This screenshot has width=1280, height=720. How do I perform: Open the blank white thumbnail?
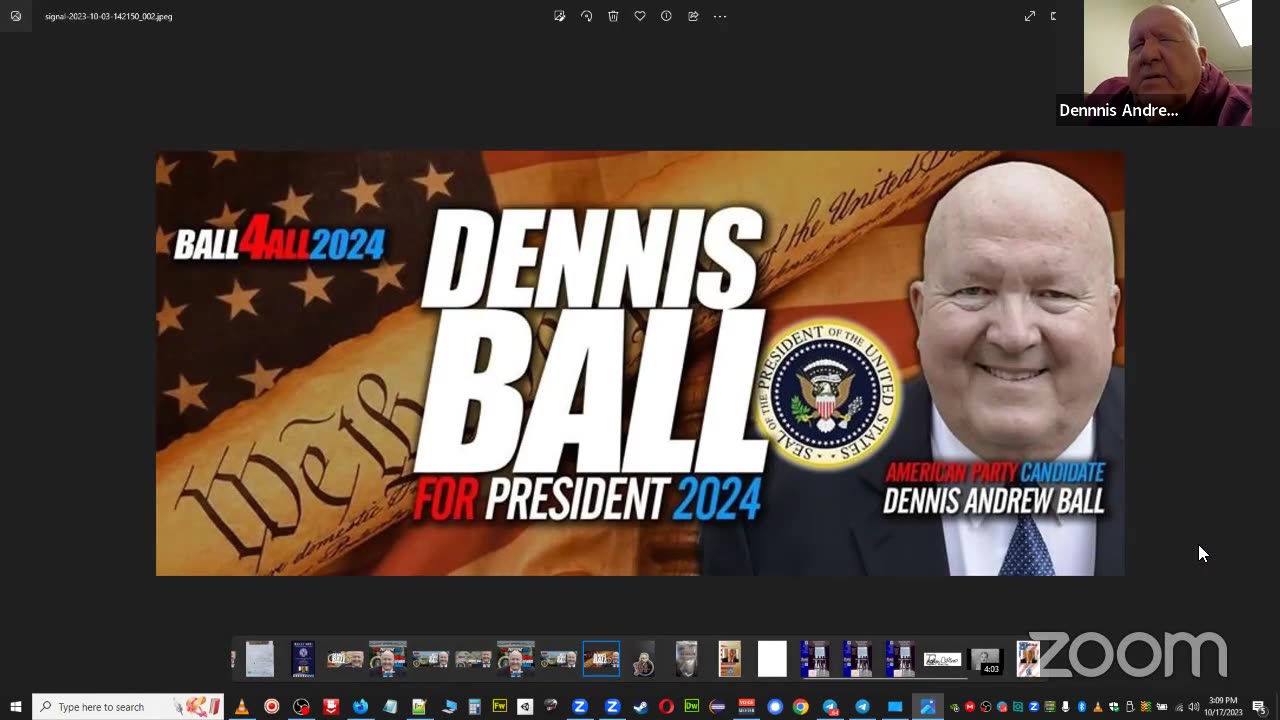tap(772, 659)
